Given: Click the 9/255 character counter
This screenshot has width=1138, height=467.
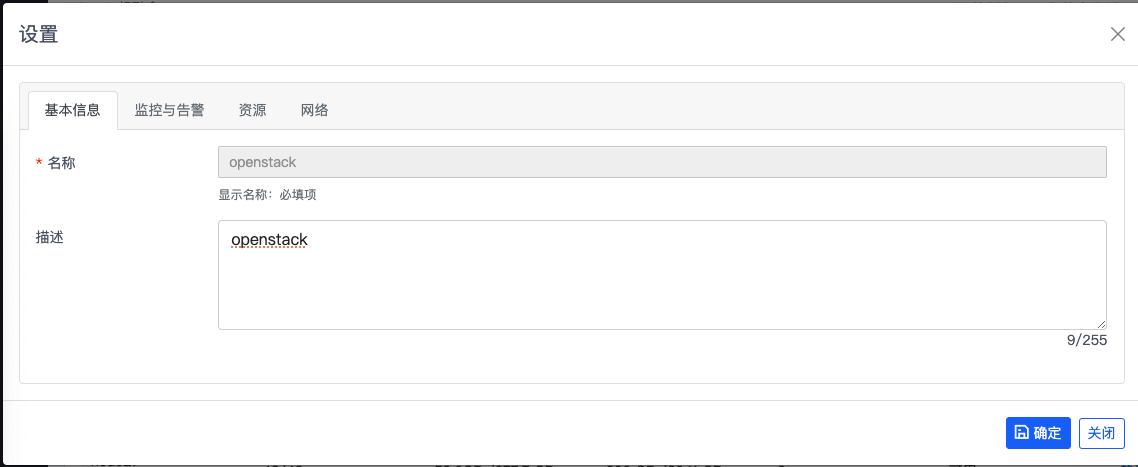Looking at the screenshot, I should pyautogui.click(x=1086, y=340).
